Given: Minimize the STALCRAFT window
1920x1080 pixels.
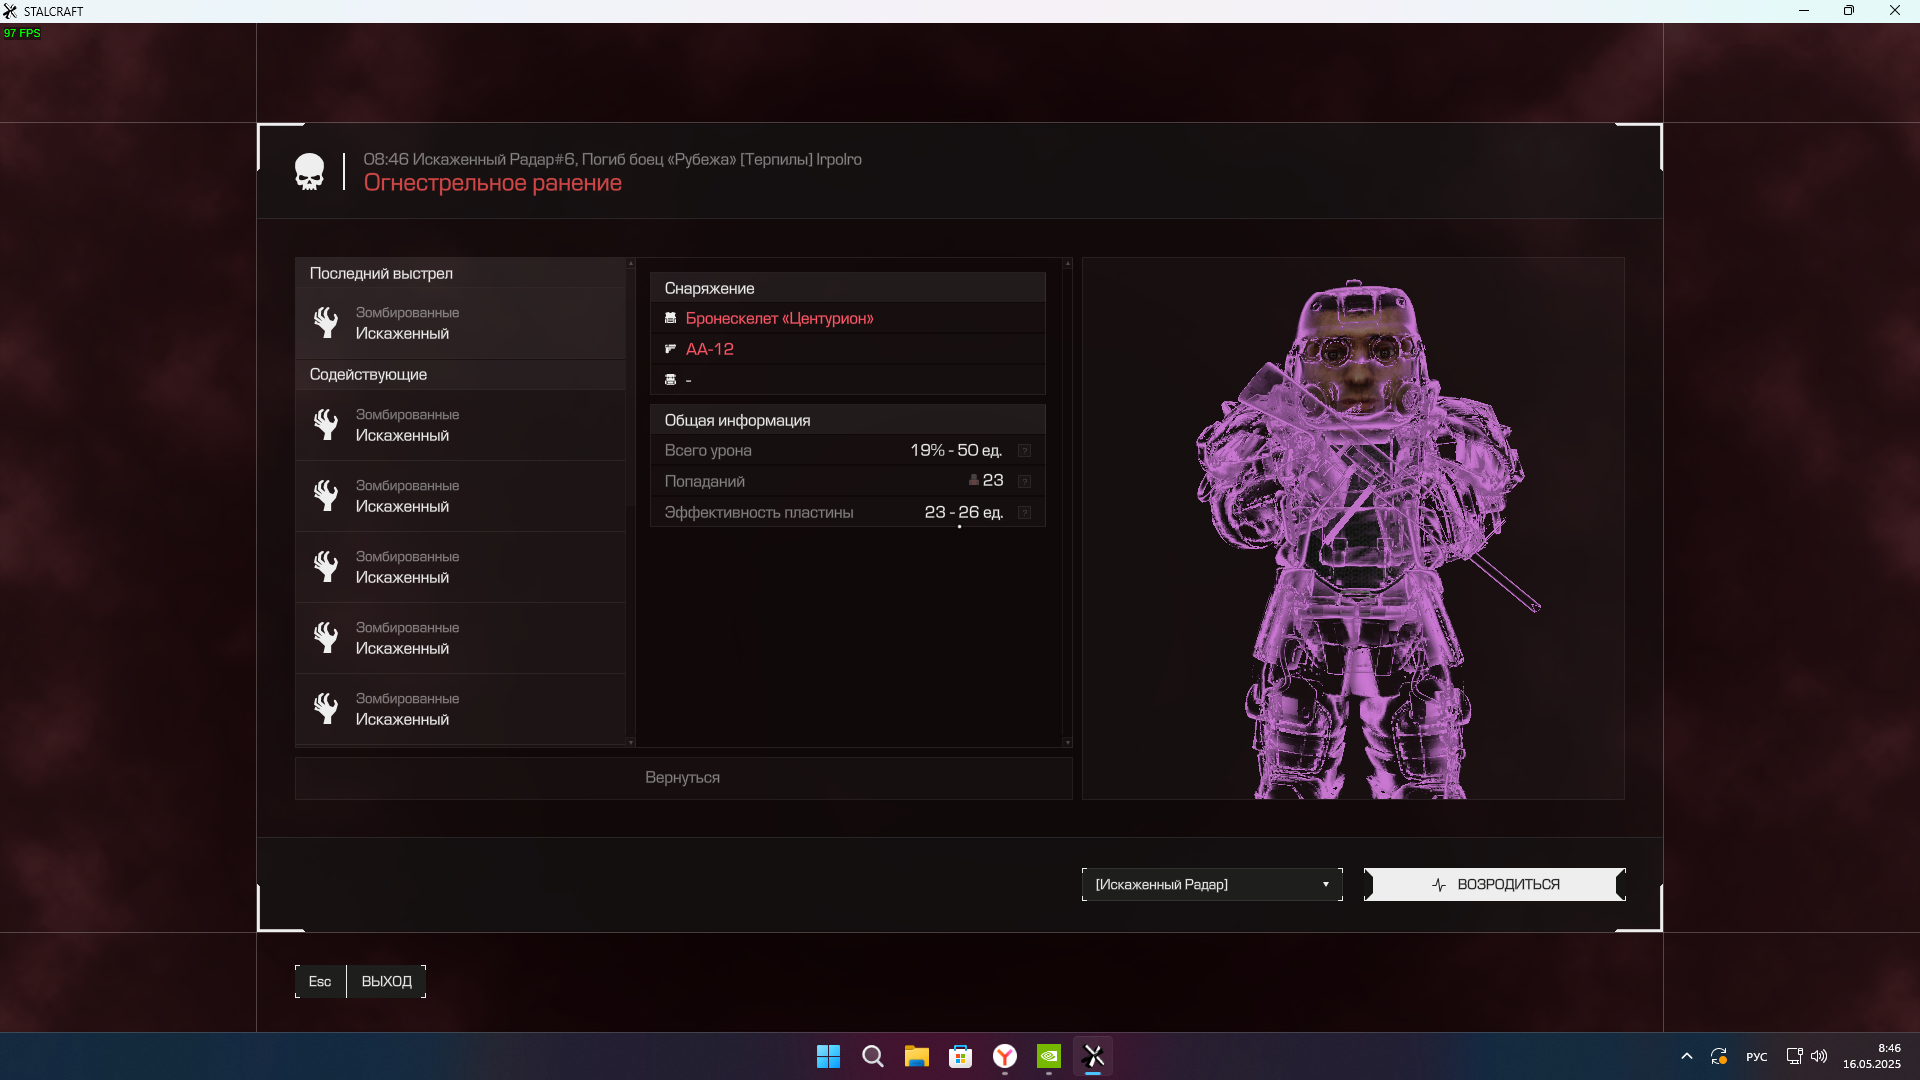Looking at the screenshot, I should point(1804,11).
